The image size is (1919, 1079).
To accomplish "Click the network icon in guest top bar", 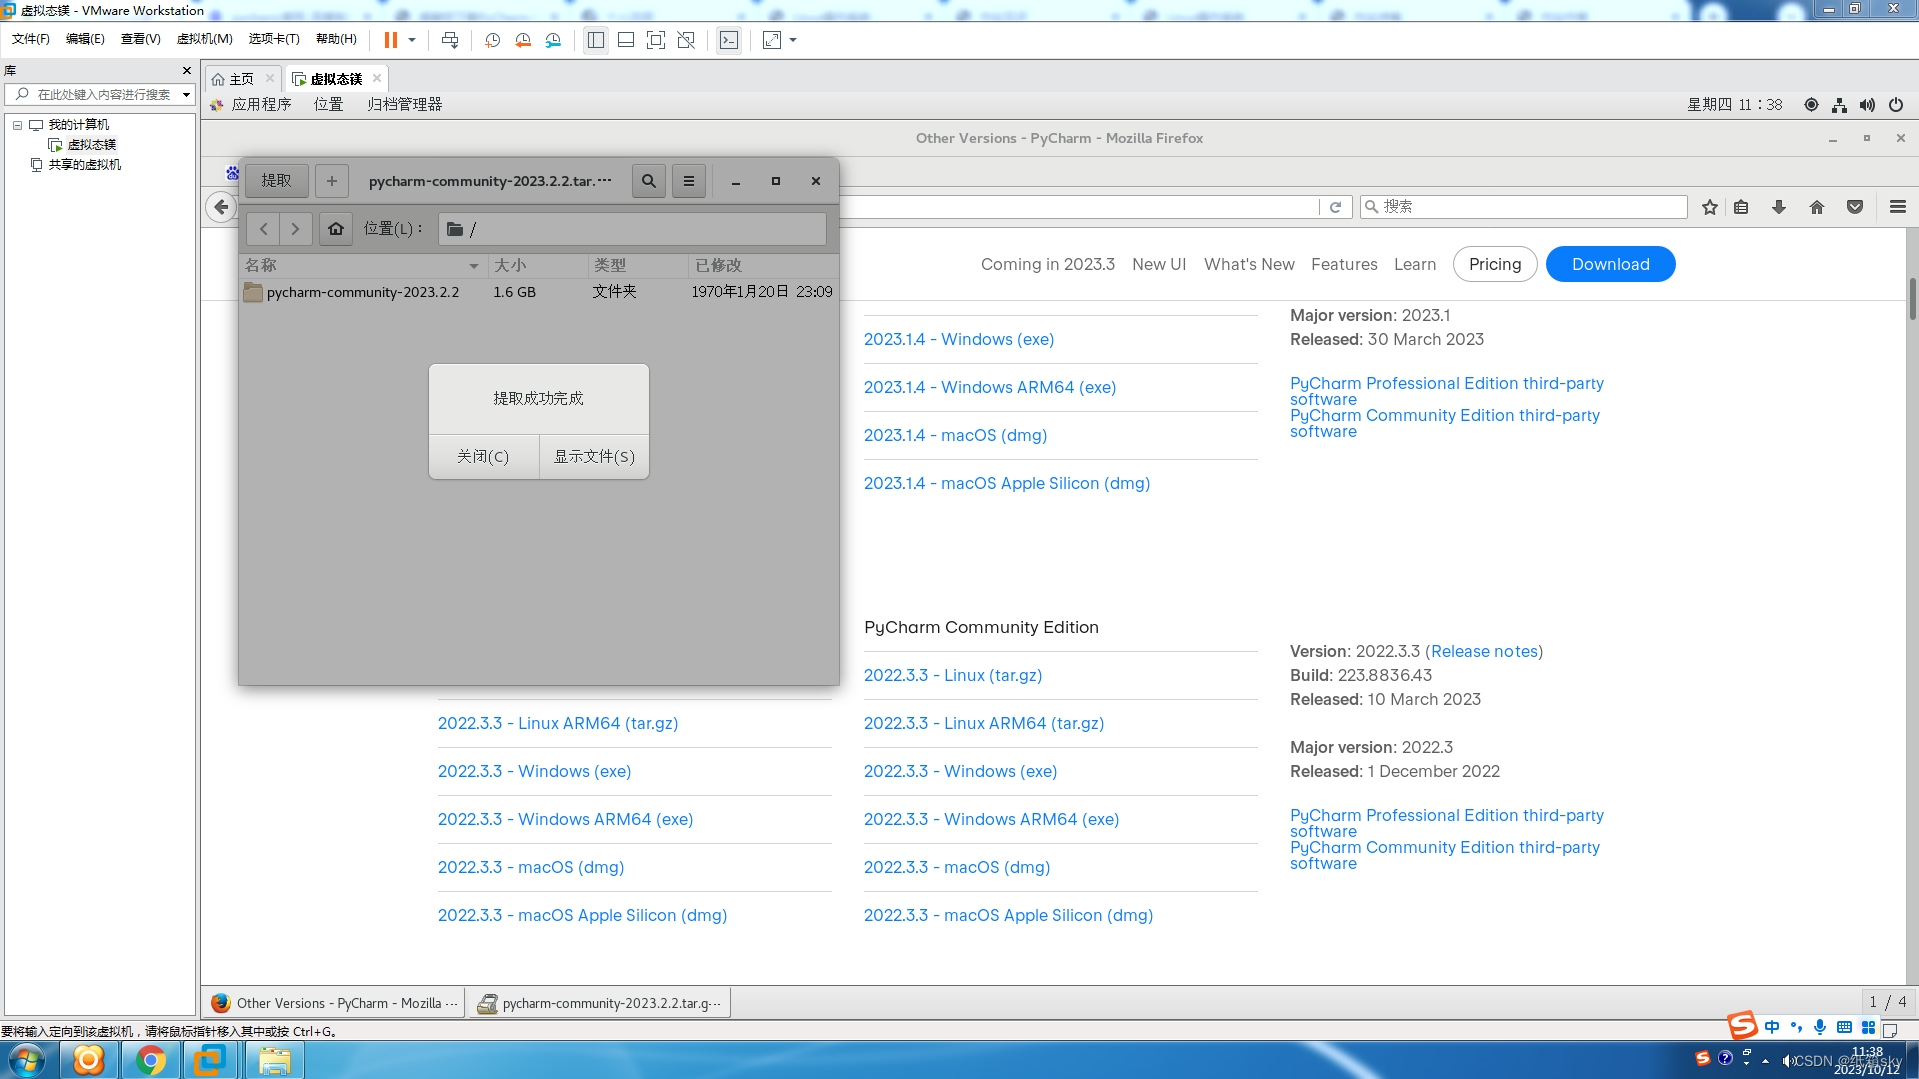I will tap(1839, 105).
